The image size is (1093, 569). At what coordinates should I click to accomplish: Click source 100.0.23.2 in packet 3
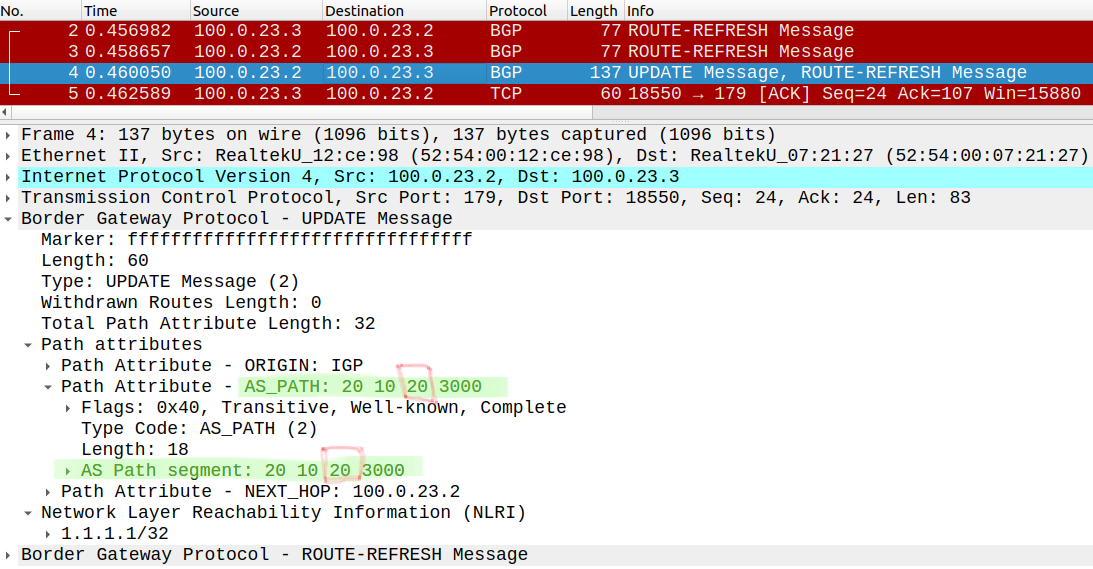click(x=247, y=52)
